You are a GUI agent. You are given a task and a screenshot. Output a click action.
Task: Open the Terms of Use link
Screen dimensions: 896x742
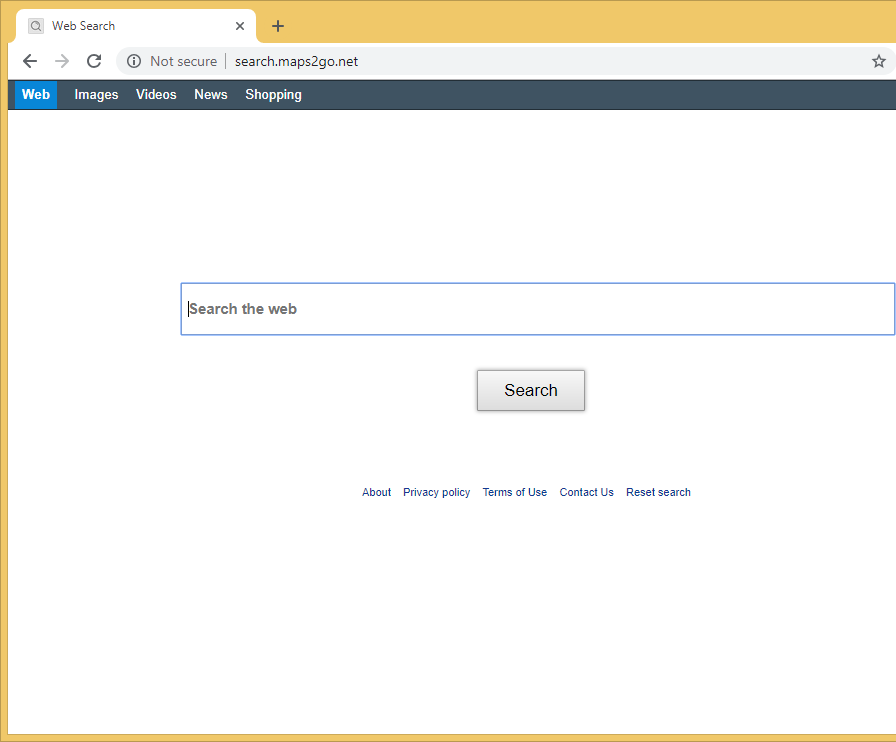(x=514, y=492)
